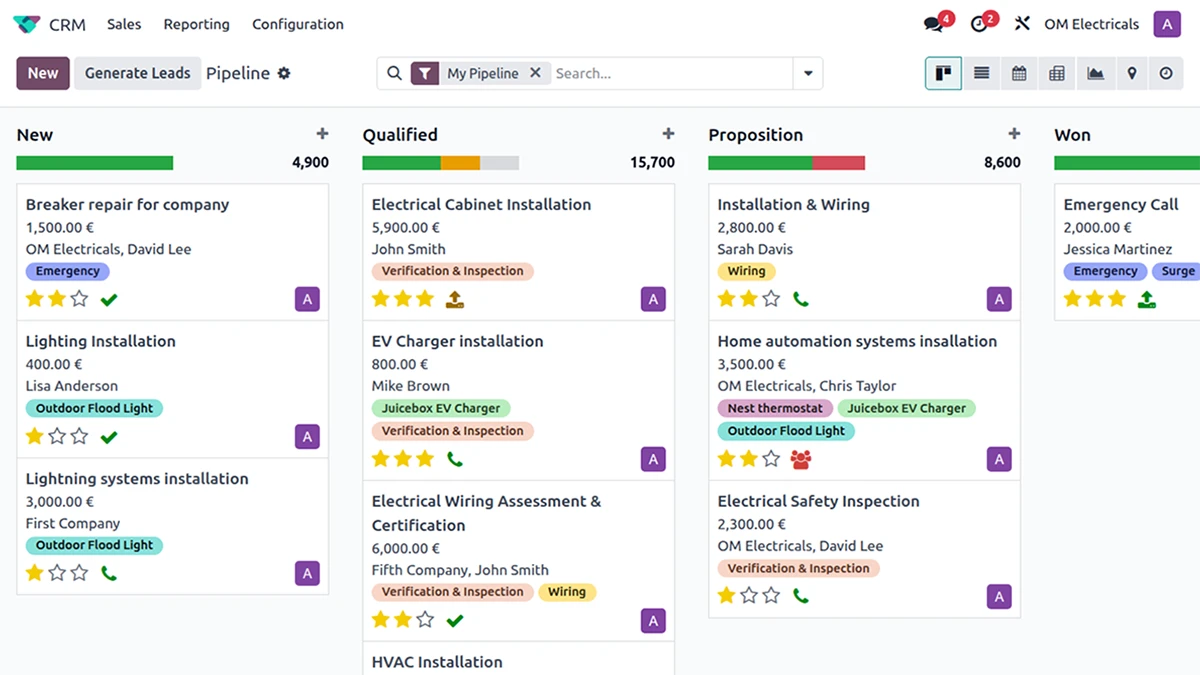The image size is (1200, 675).
Task: Set third star priority on Breaker repair card
Action: point(79,298)
